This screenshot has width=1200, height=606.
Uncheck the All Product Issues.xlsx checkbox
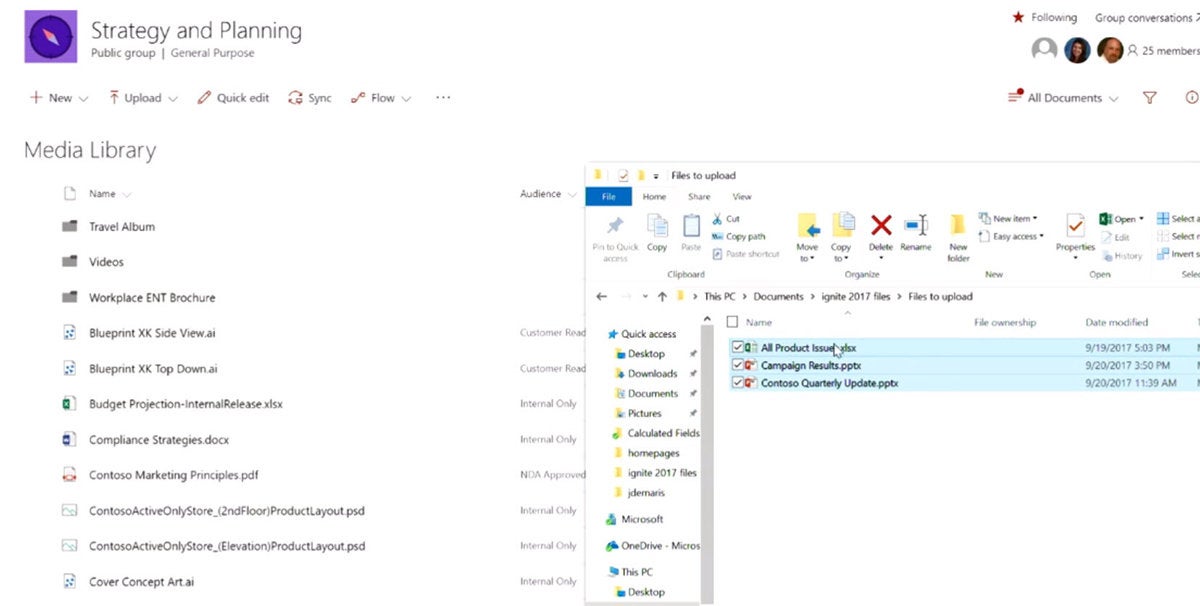(x=737, y=347)
